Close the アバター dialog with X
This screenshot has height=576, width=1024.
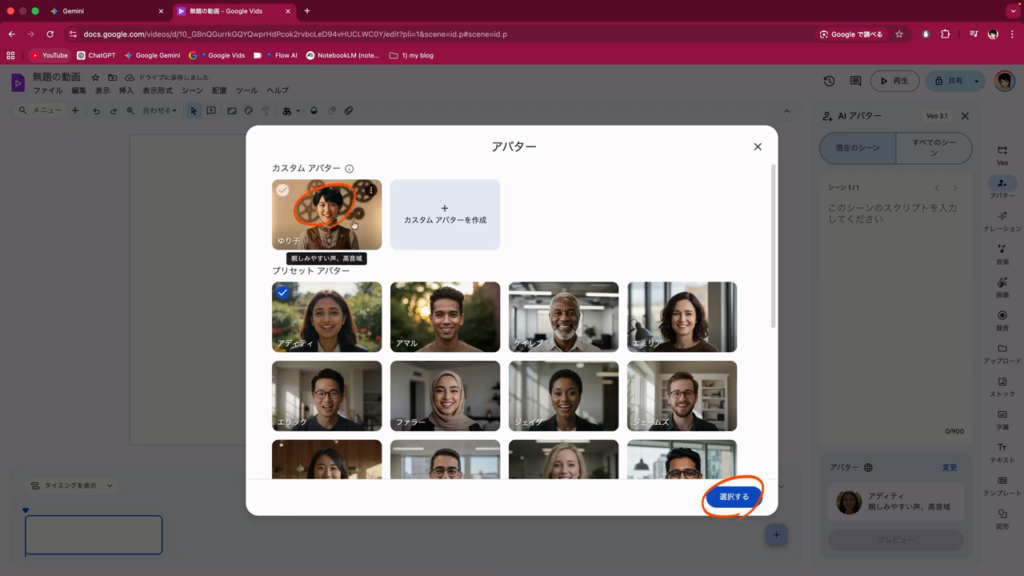click(757, 147)
